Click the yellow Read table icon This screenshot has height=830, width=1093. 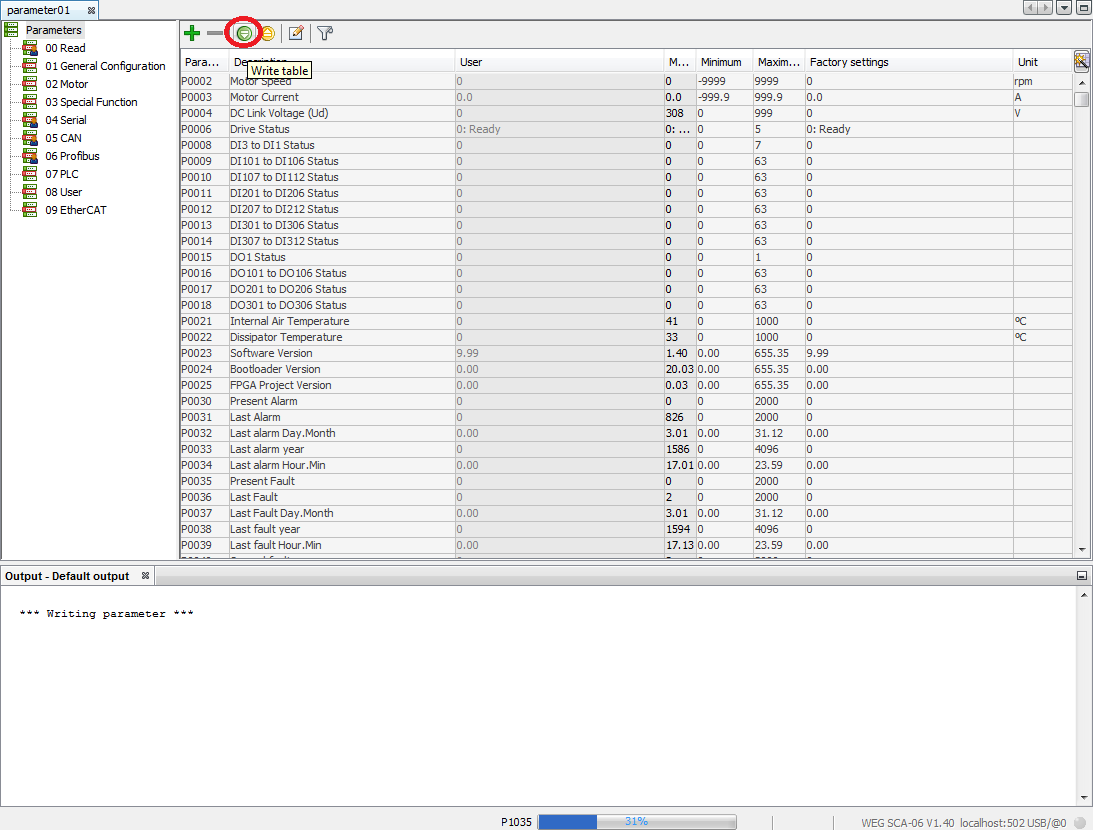(x=267, y=32)
